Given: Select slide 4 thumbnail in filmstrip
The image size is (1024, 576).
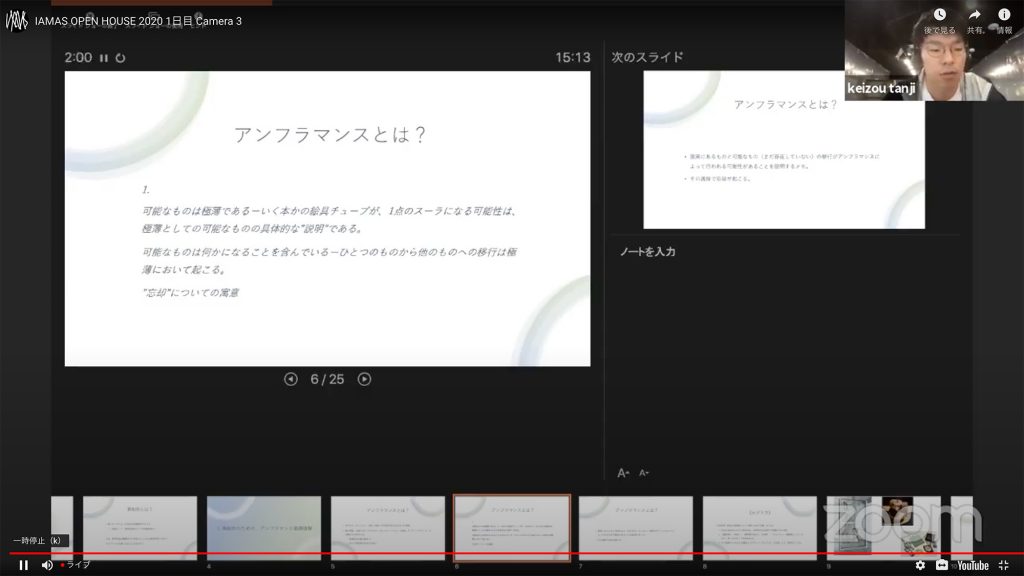Looking at the screenshot, I should point(264,528).
